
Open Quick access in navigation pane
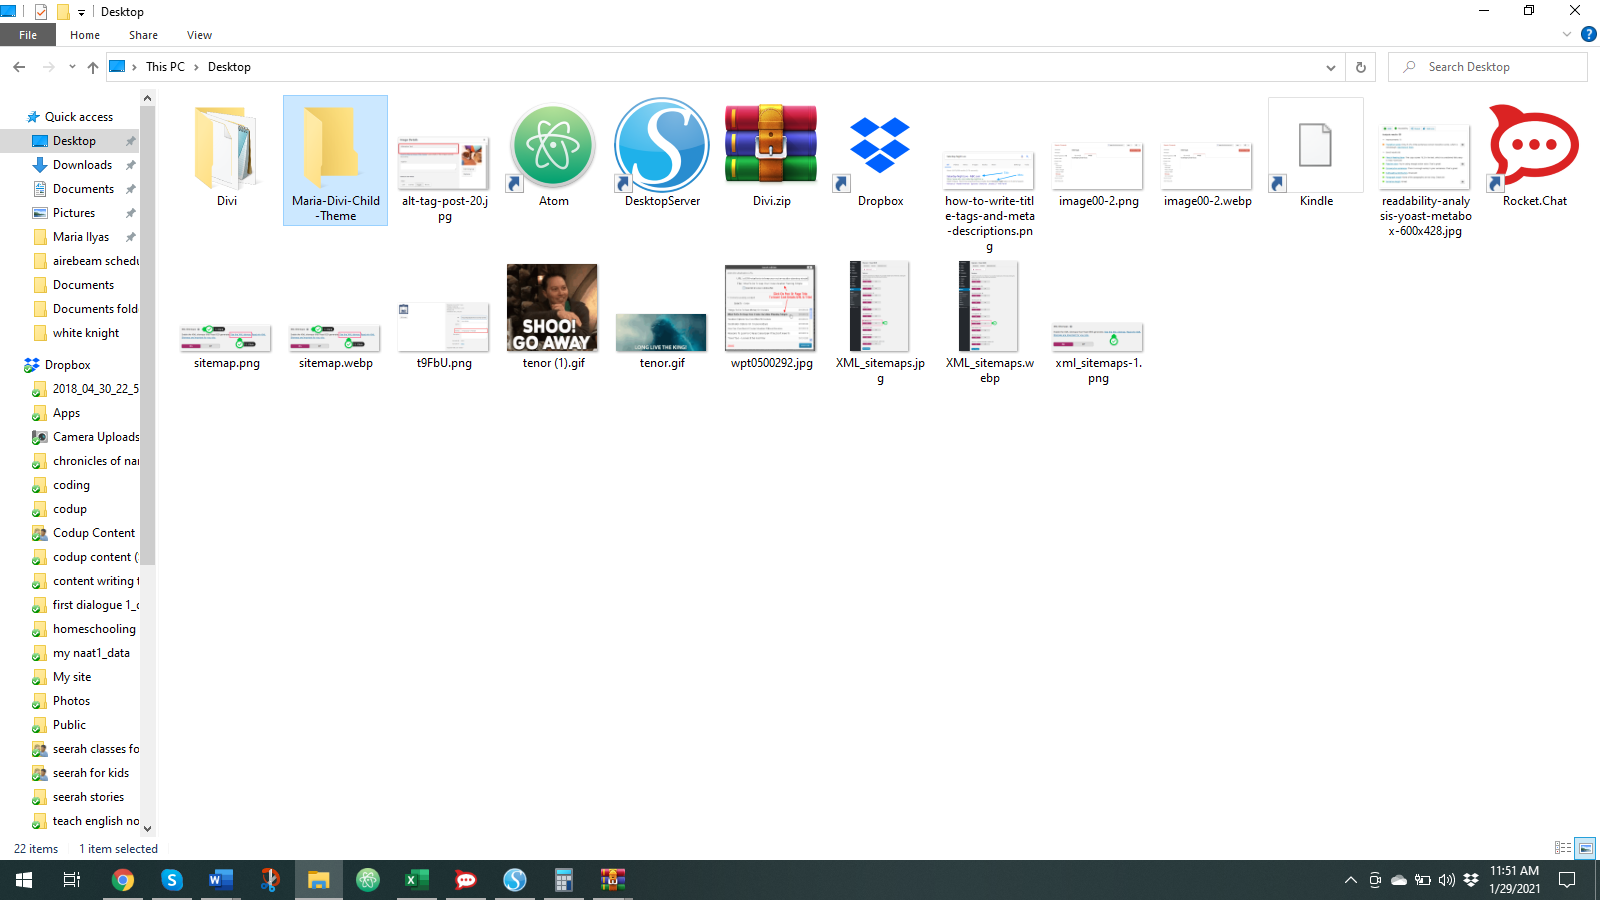pyautogui.click(x=78, y=117)
